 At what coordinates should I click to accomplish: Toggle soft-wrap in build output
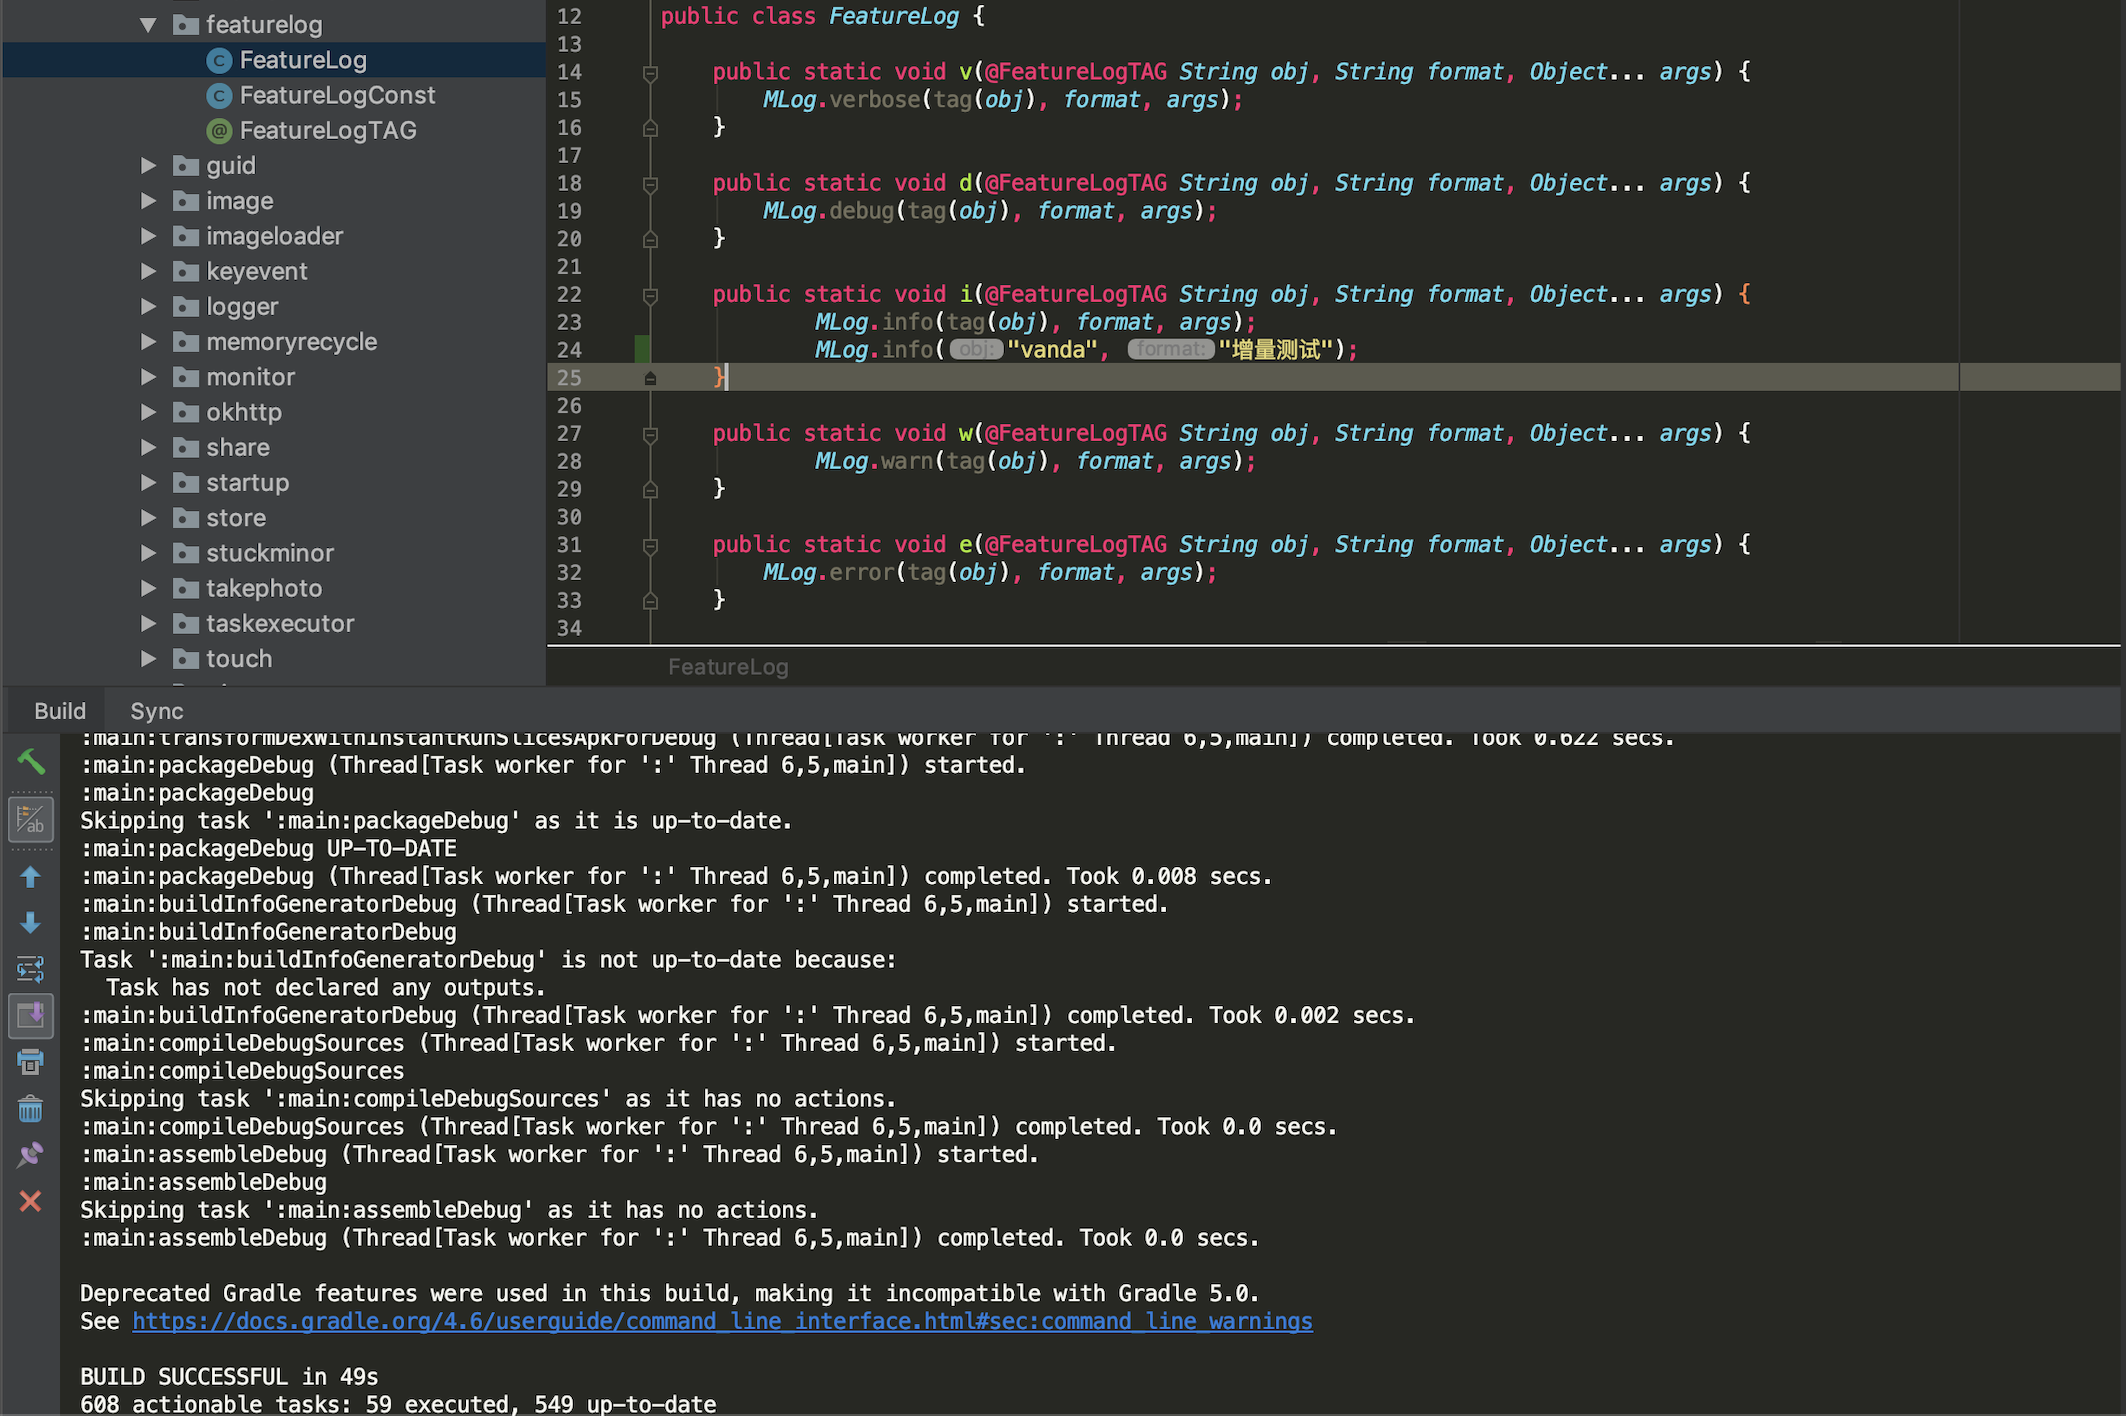[31, 968]
